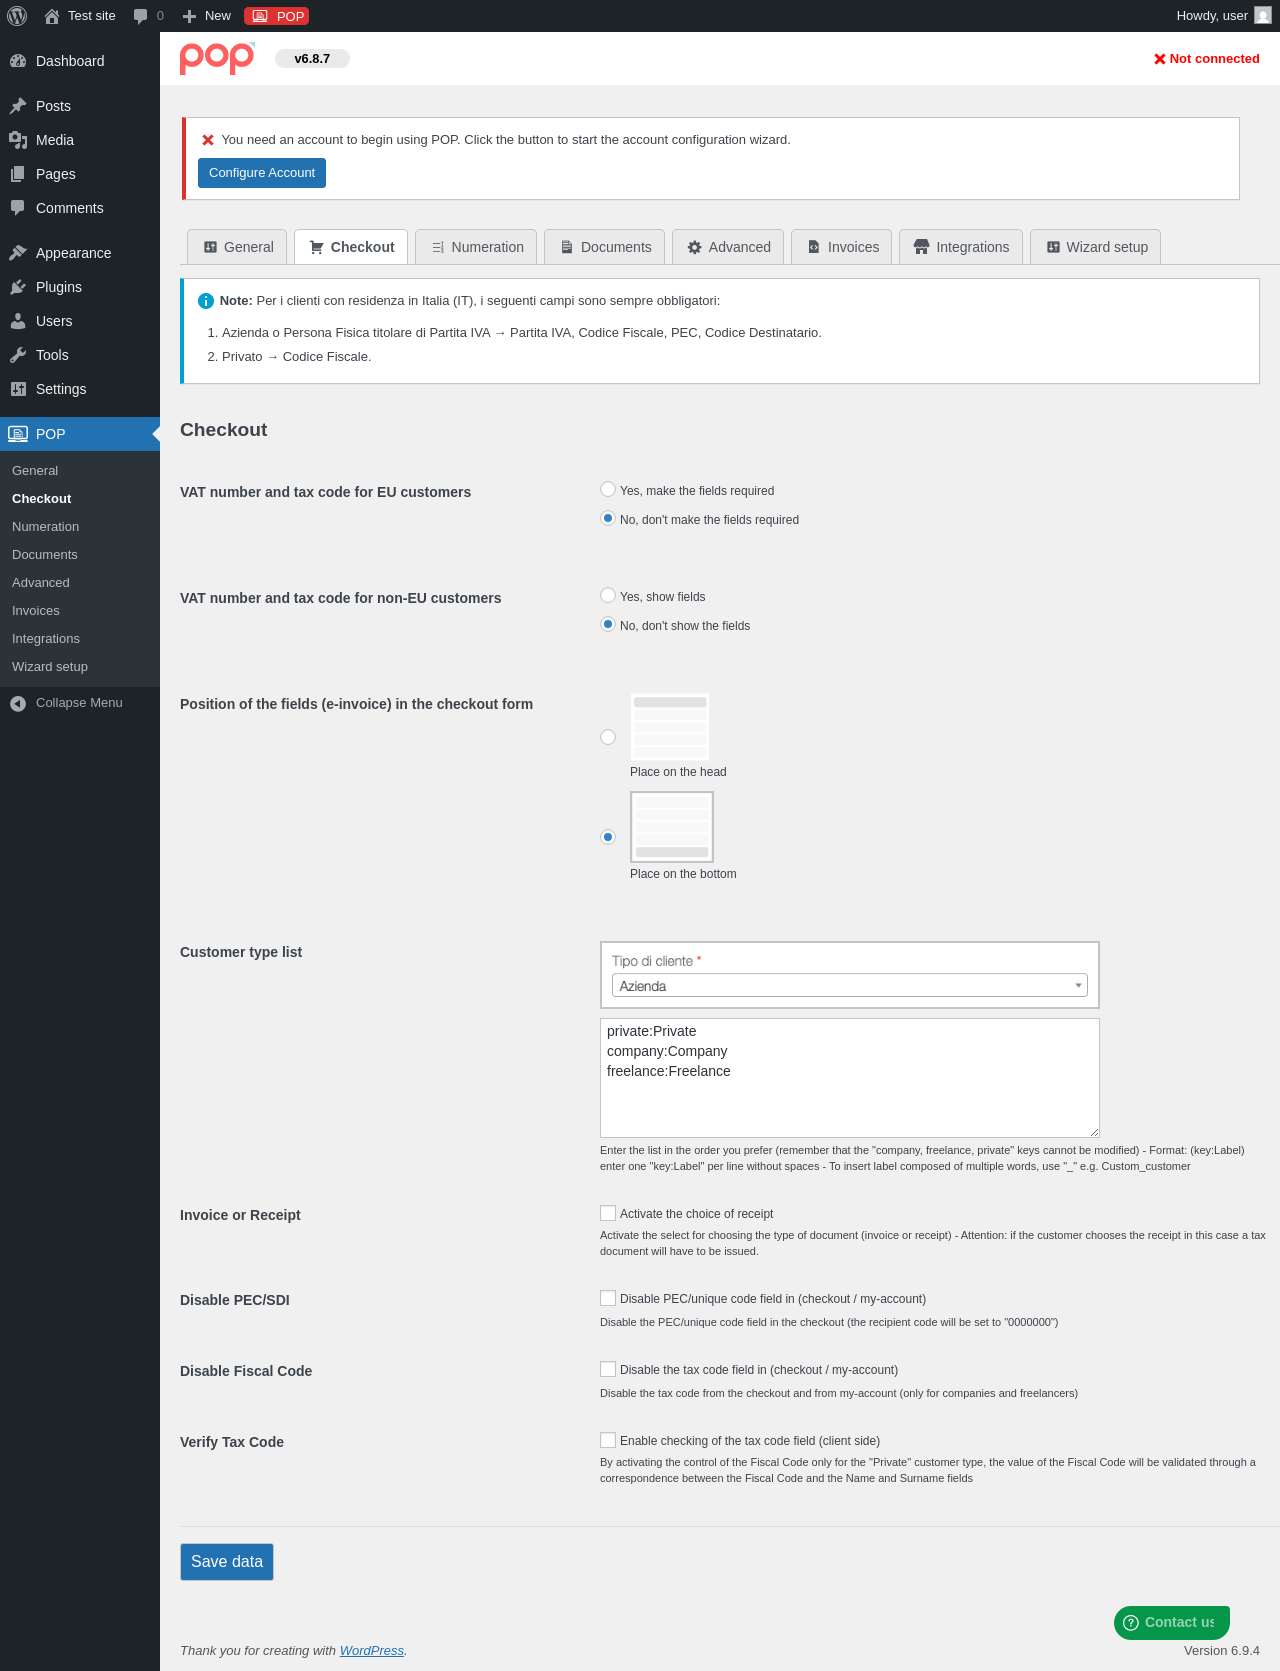
Task: Open the New content menu in admin bar
Action: [207, 16]
